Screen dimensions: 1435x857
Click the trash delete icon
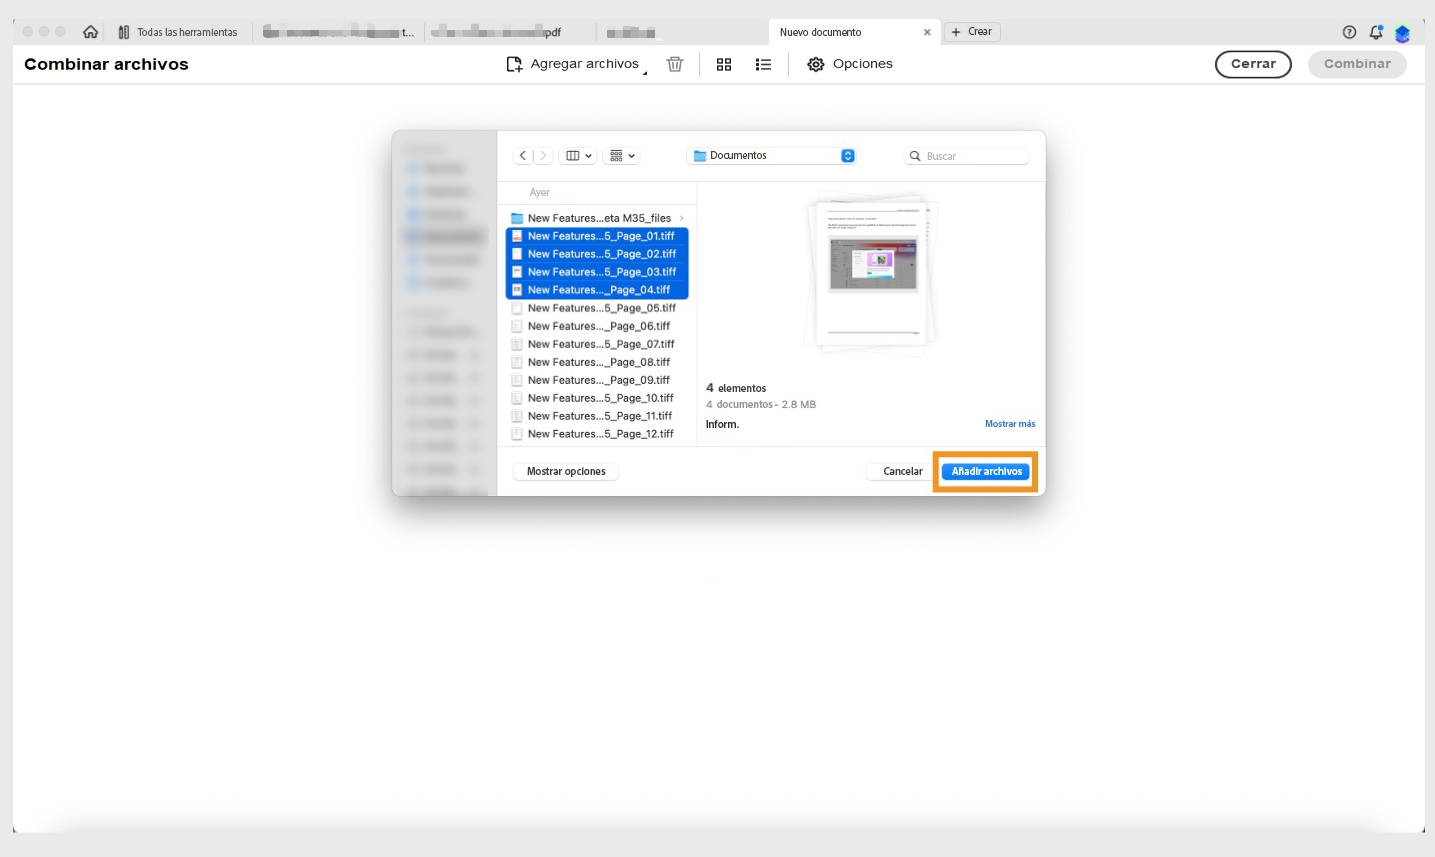pos(675,64)
